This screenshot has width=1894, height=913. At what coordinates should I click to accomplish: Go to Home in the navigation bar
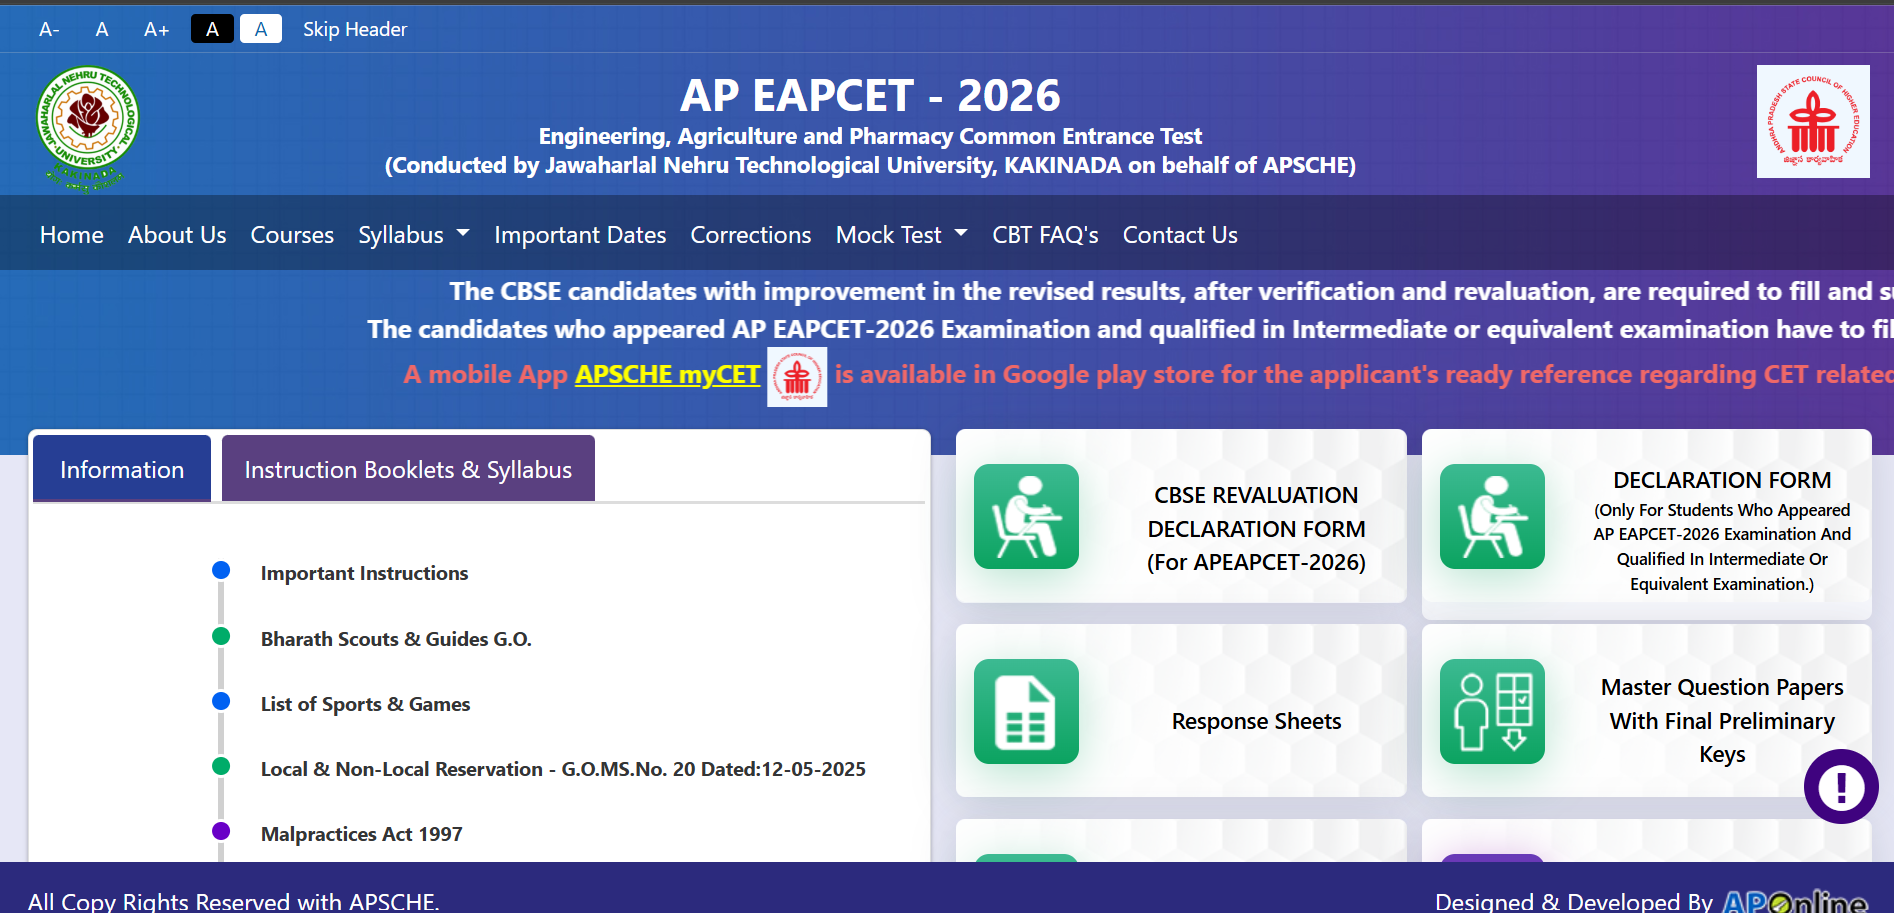72,235
